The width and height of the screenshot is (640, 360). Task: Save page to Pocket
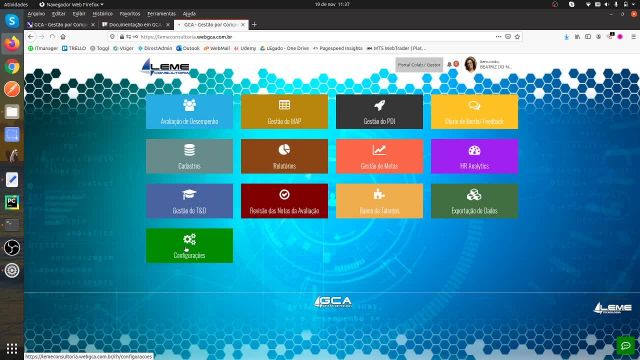(x=508, y=37)
